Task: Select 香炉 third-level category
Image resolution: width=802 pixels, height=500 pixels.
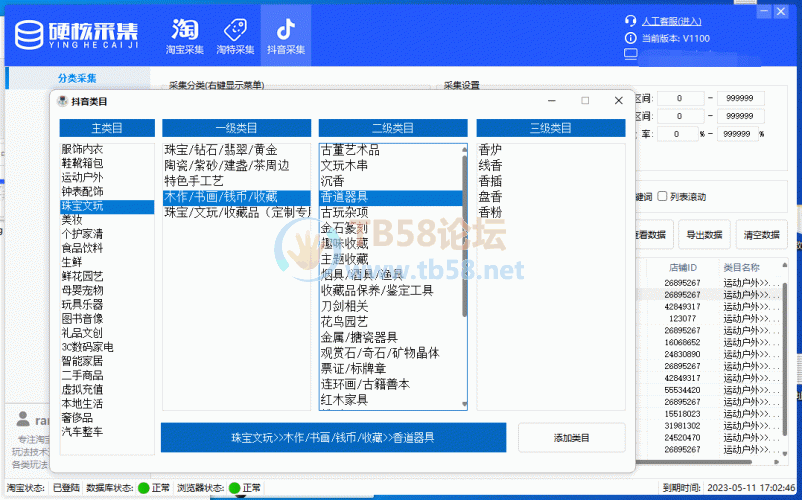Action: (490, 150)
